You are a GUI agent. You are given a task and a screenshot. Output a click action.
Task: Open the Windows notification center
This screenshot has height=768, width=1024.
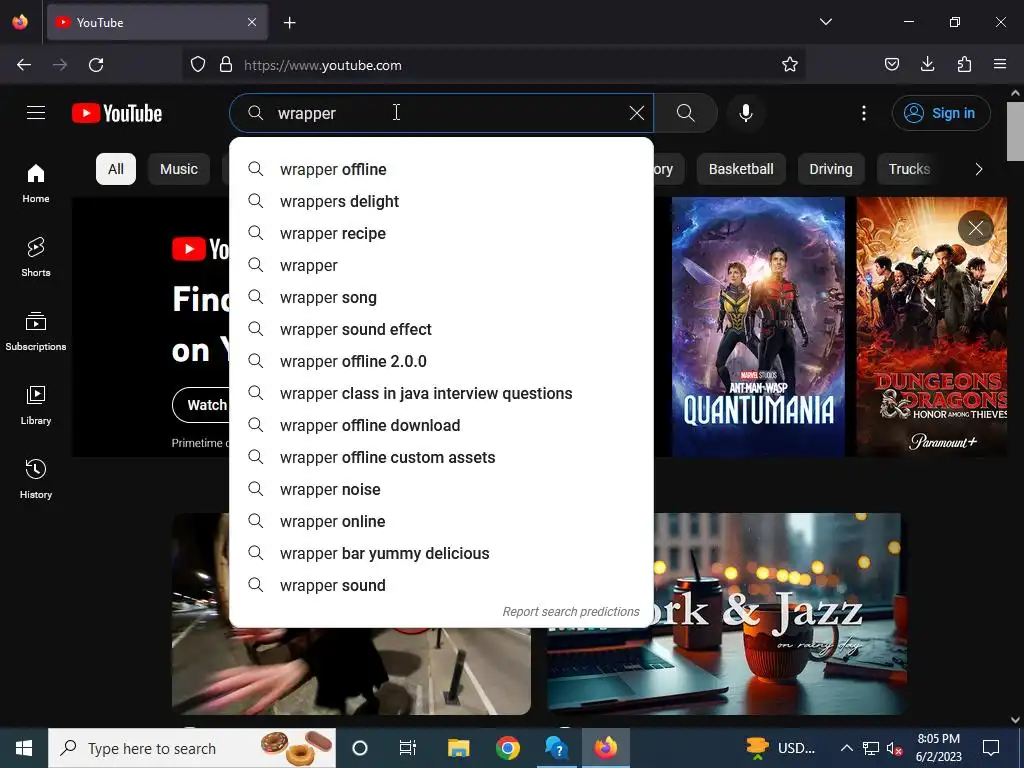click(x=991, y=748)
